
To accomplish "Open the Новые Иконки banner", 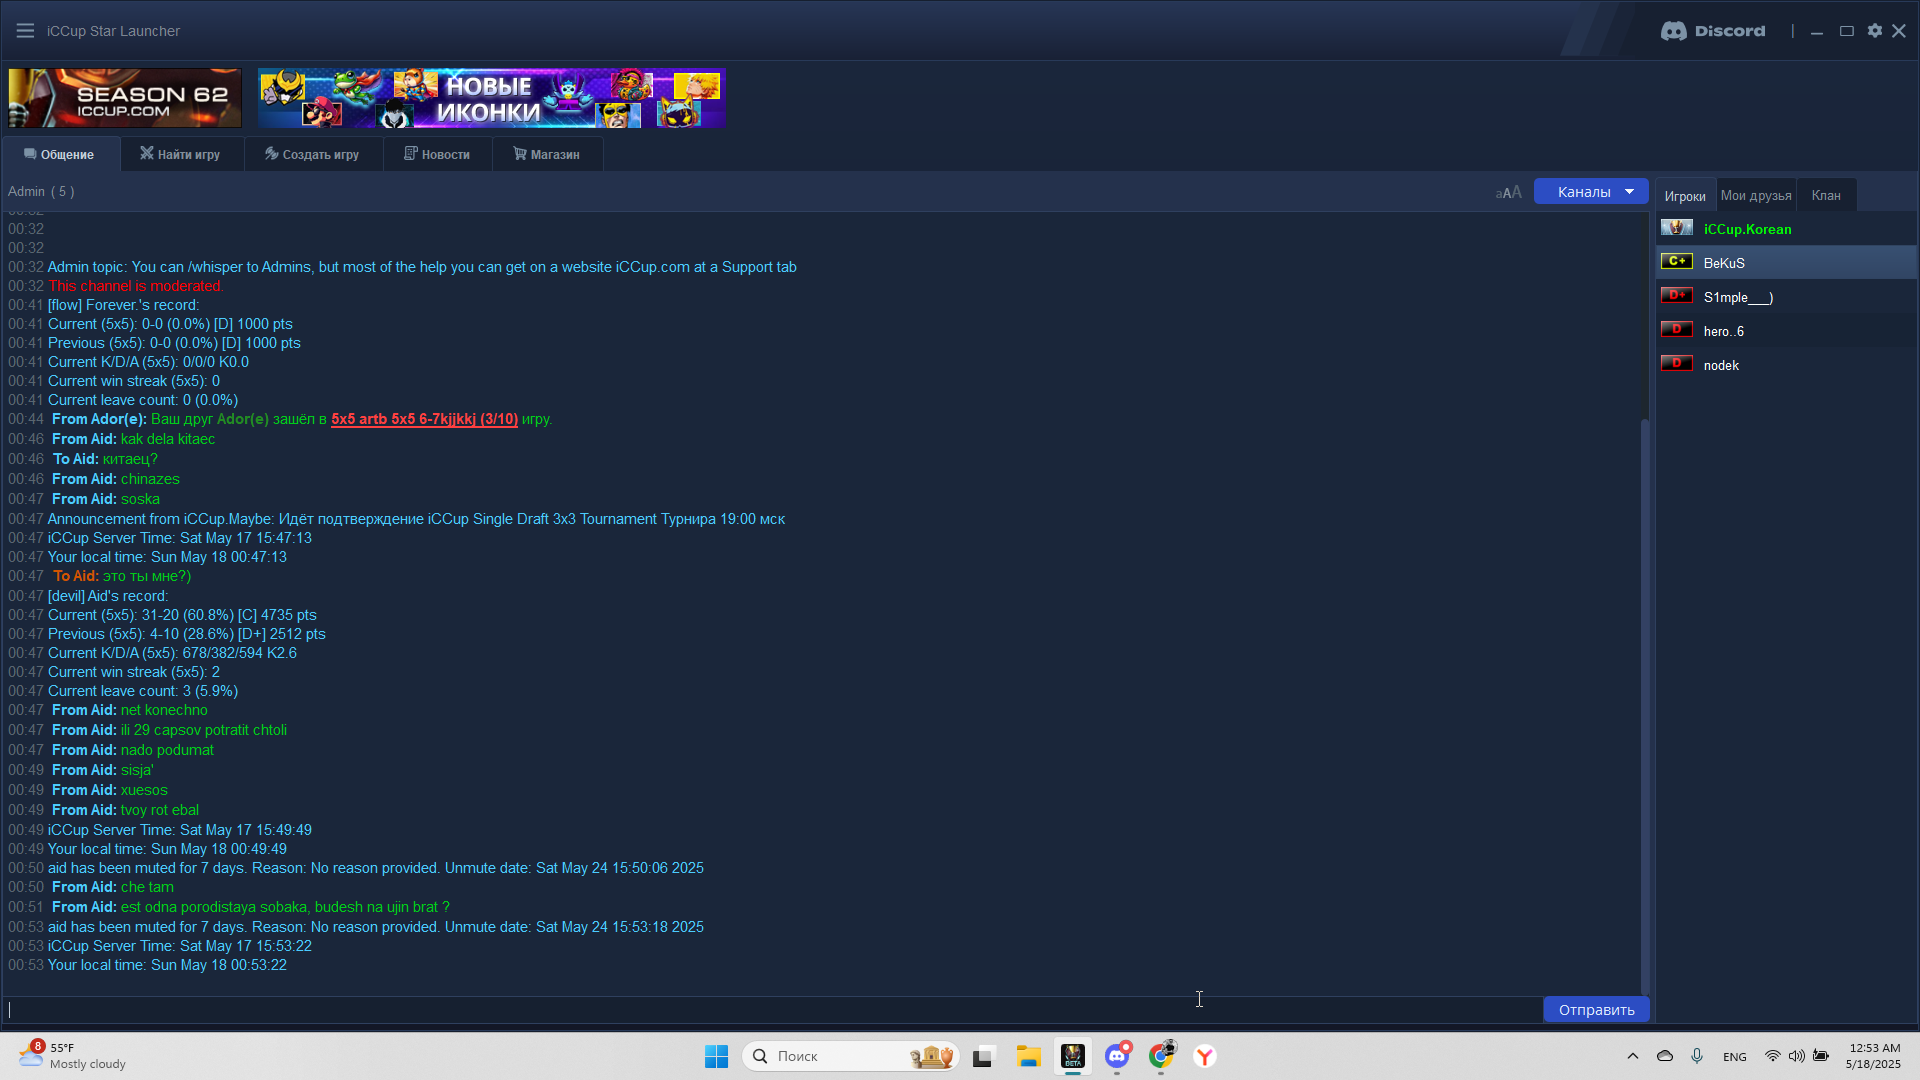I will pyautogui.click(x=491, y=98).
